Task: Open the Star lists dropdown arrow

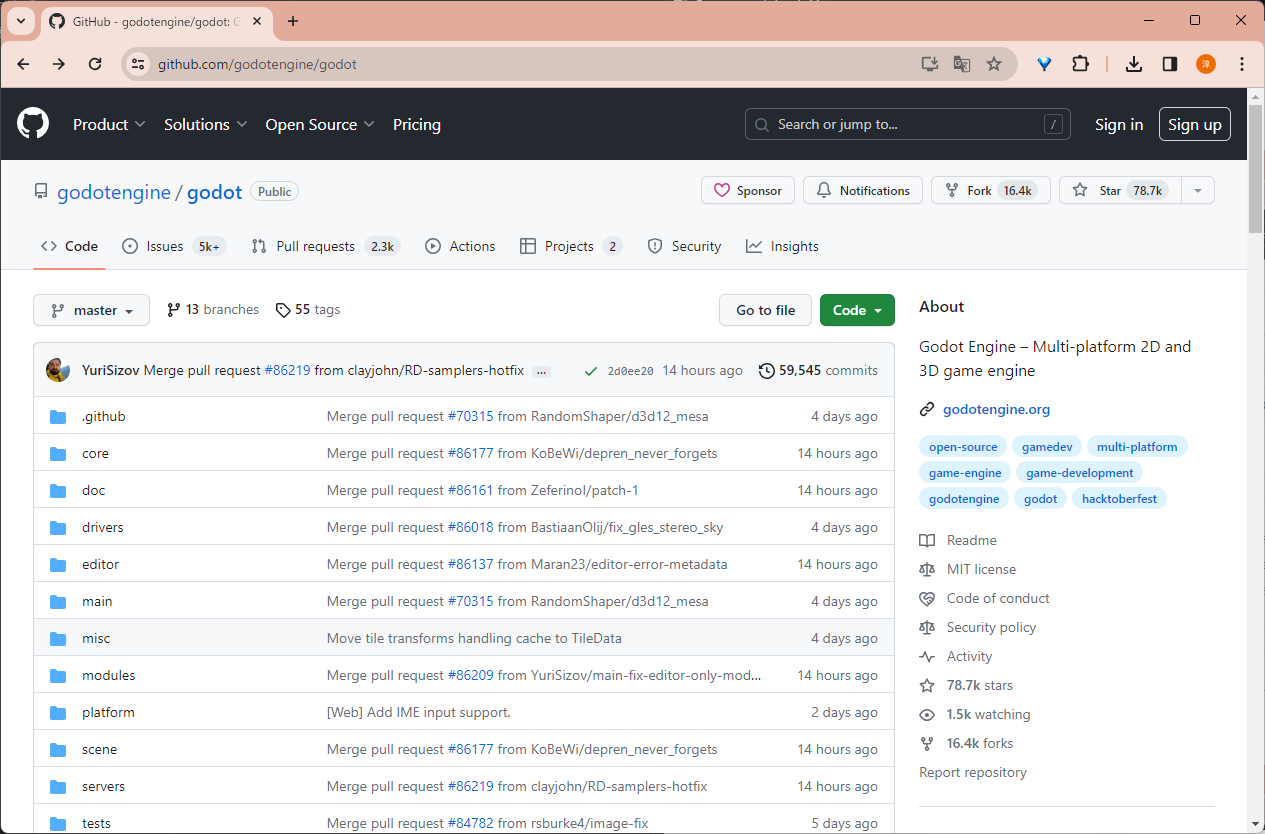Action: (1198, 190)
